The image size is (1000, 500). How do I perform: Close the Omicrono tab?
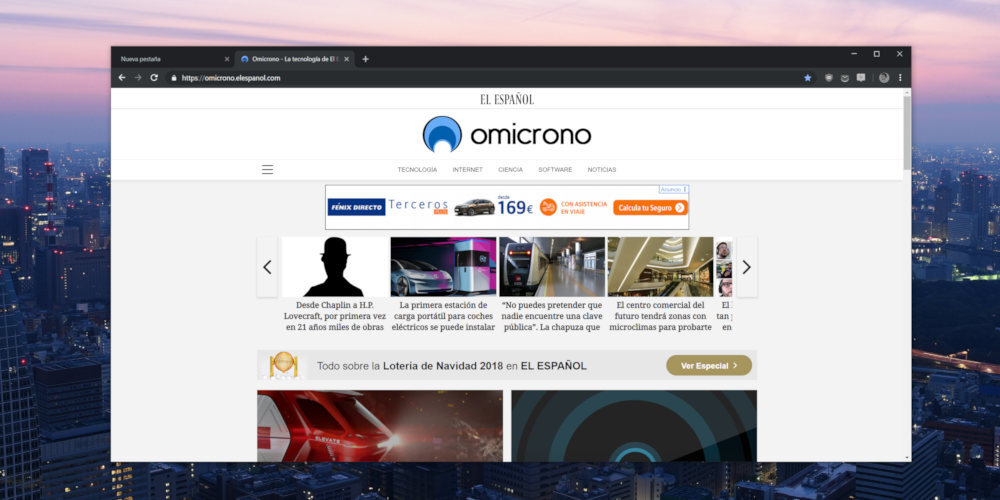(346, 59)
